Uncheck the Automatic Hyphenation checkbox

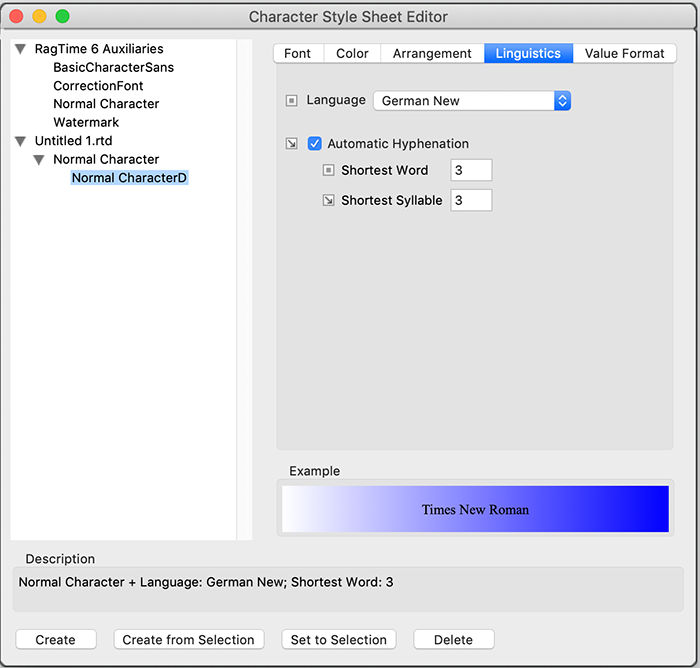point(315,144)
